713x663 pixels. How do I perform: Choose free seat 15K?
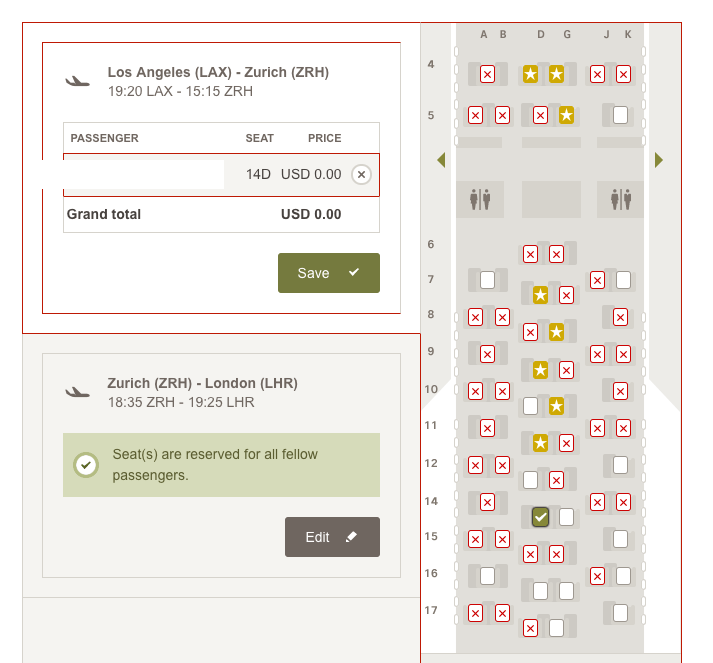[620, 539]
